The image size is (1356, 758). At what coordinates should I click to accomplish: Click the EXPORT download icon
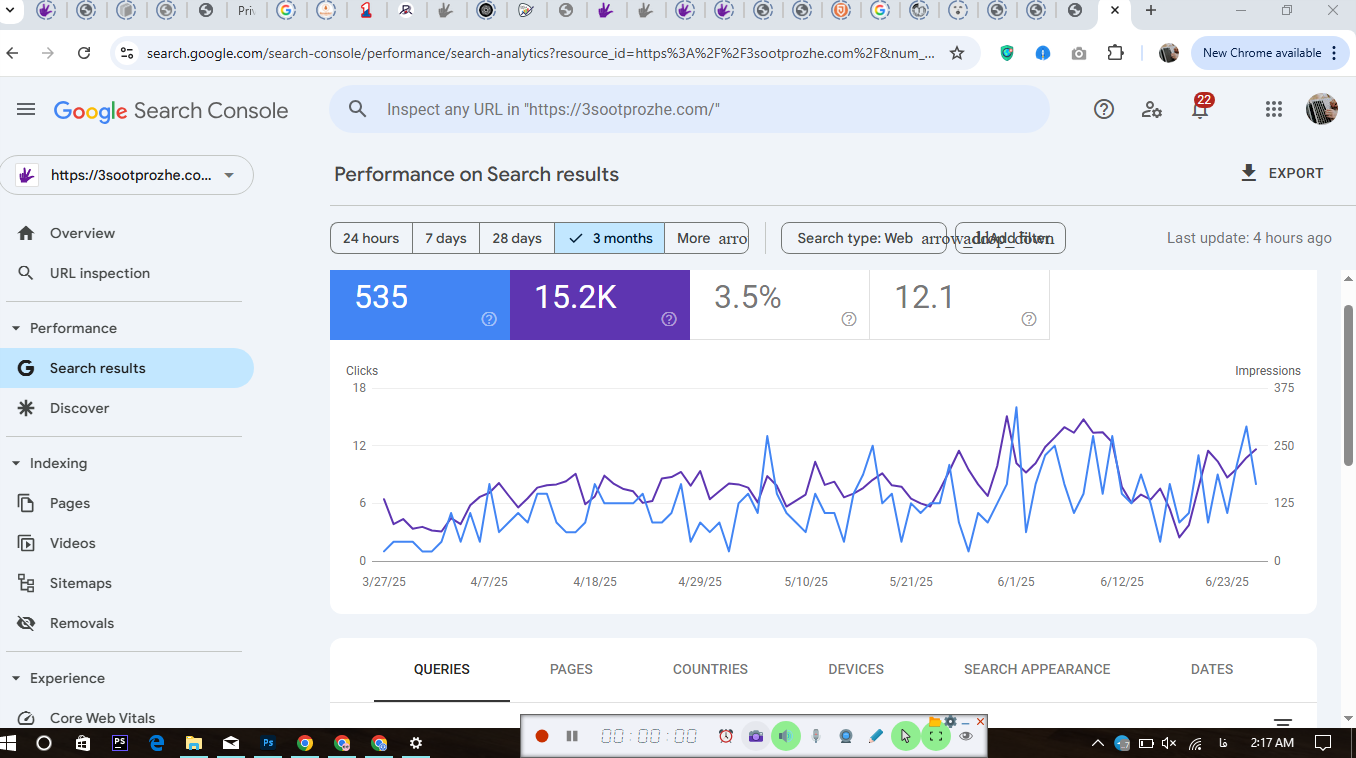point(1248,173)
